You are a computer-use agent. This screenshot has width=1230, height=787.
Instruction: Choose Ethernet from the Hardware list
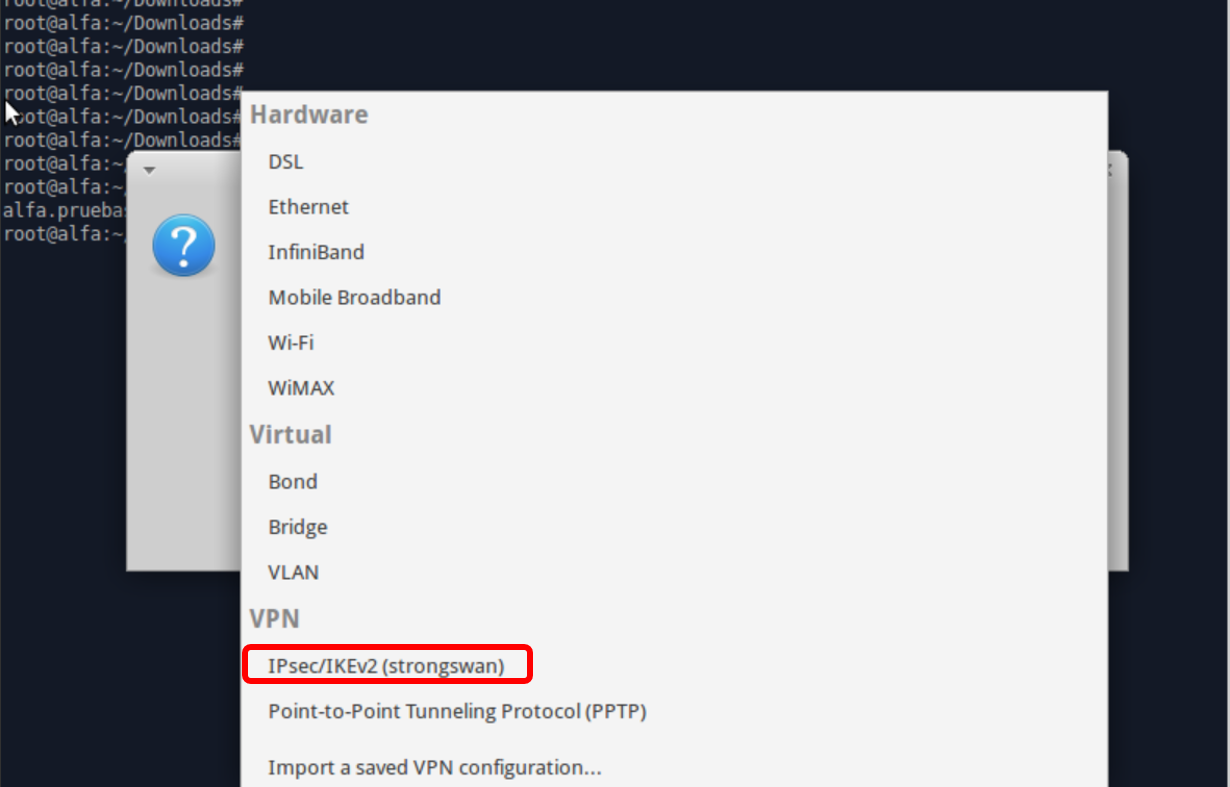[675, 207]
